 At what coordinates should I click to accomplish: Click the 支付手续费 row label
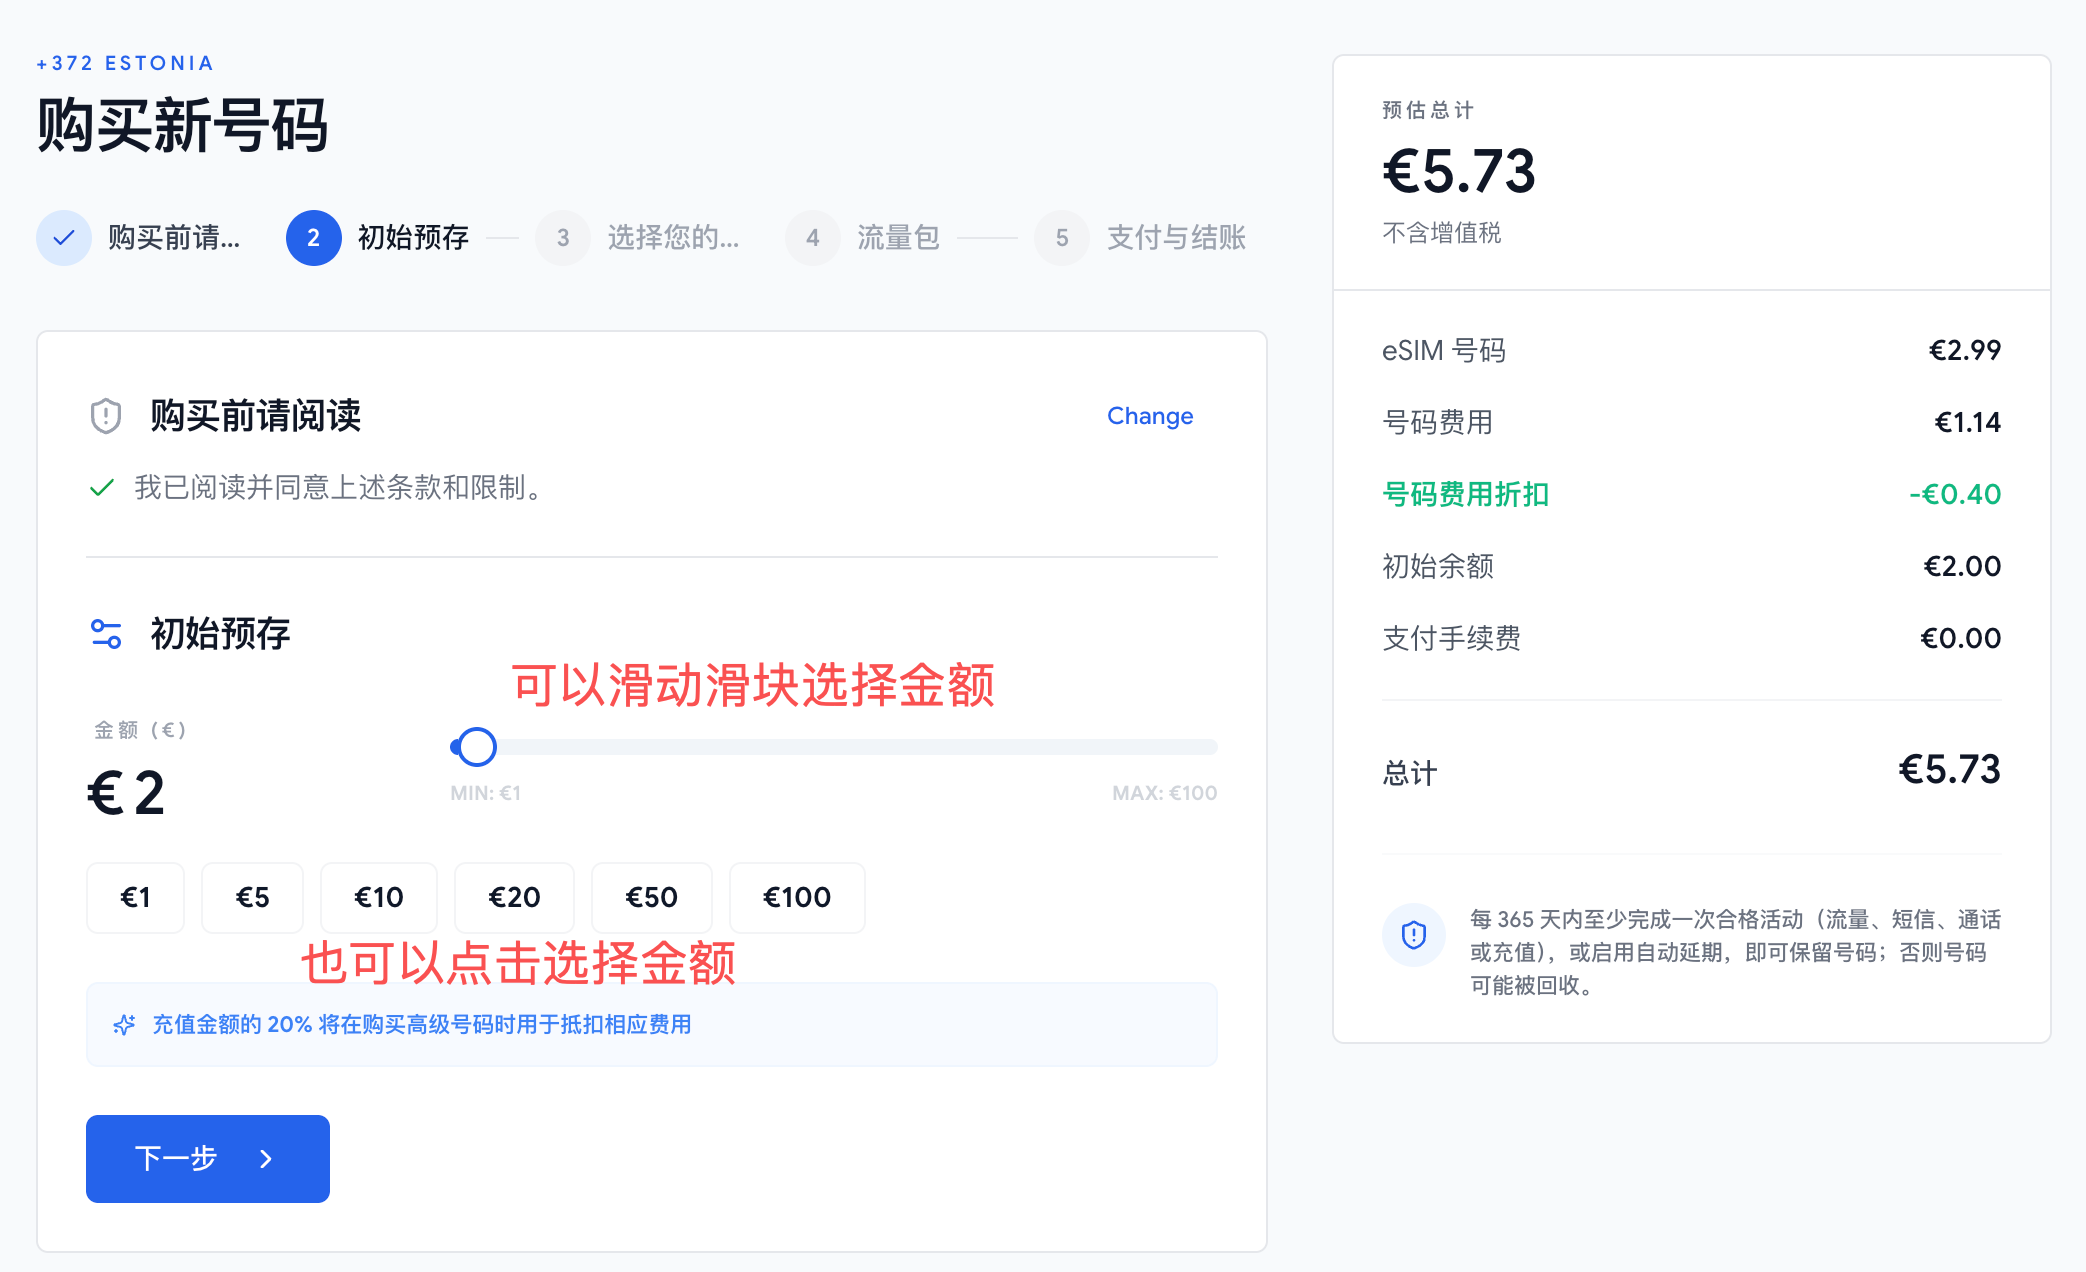click(x=1451, y=639)
